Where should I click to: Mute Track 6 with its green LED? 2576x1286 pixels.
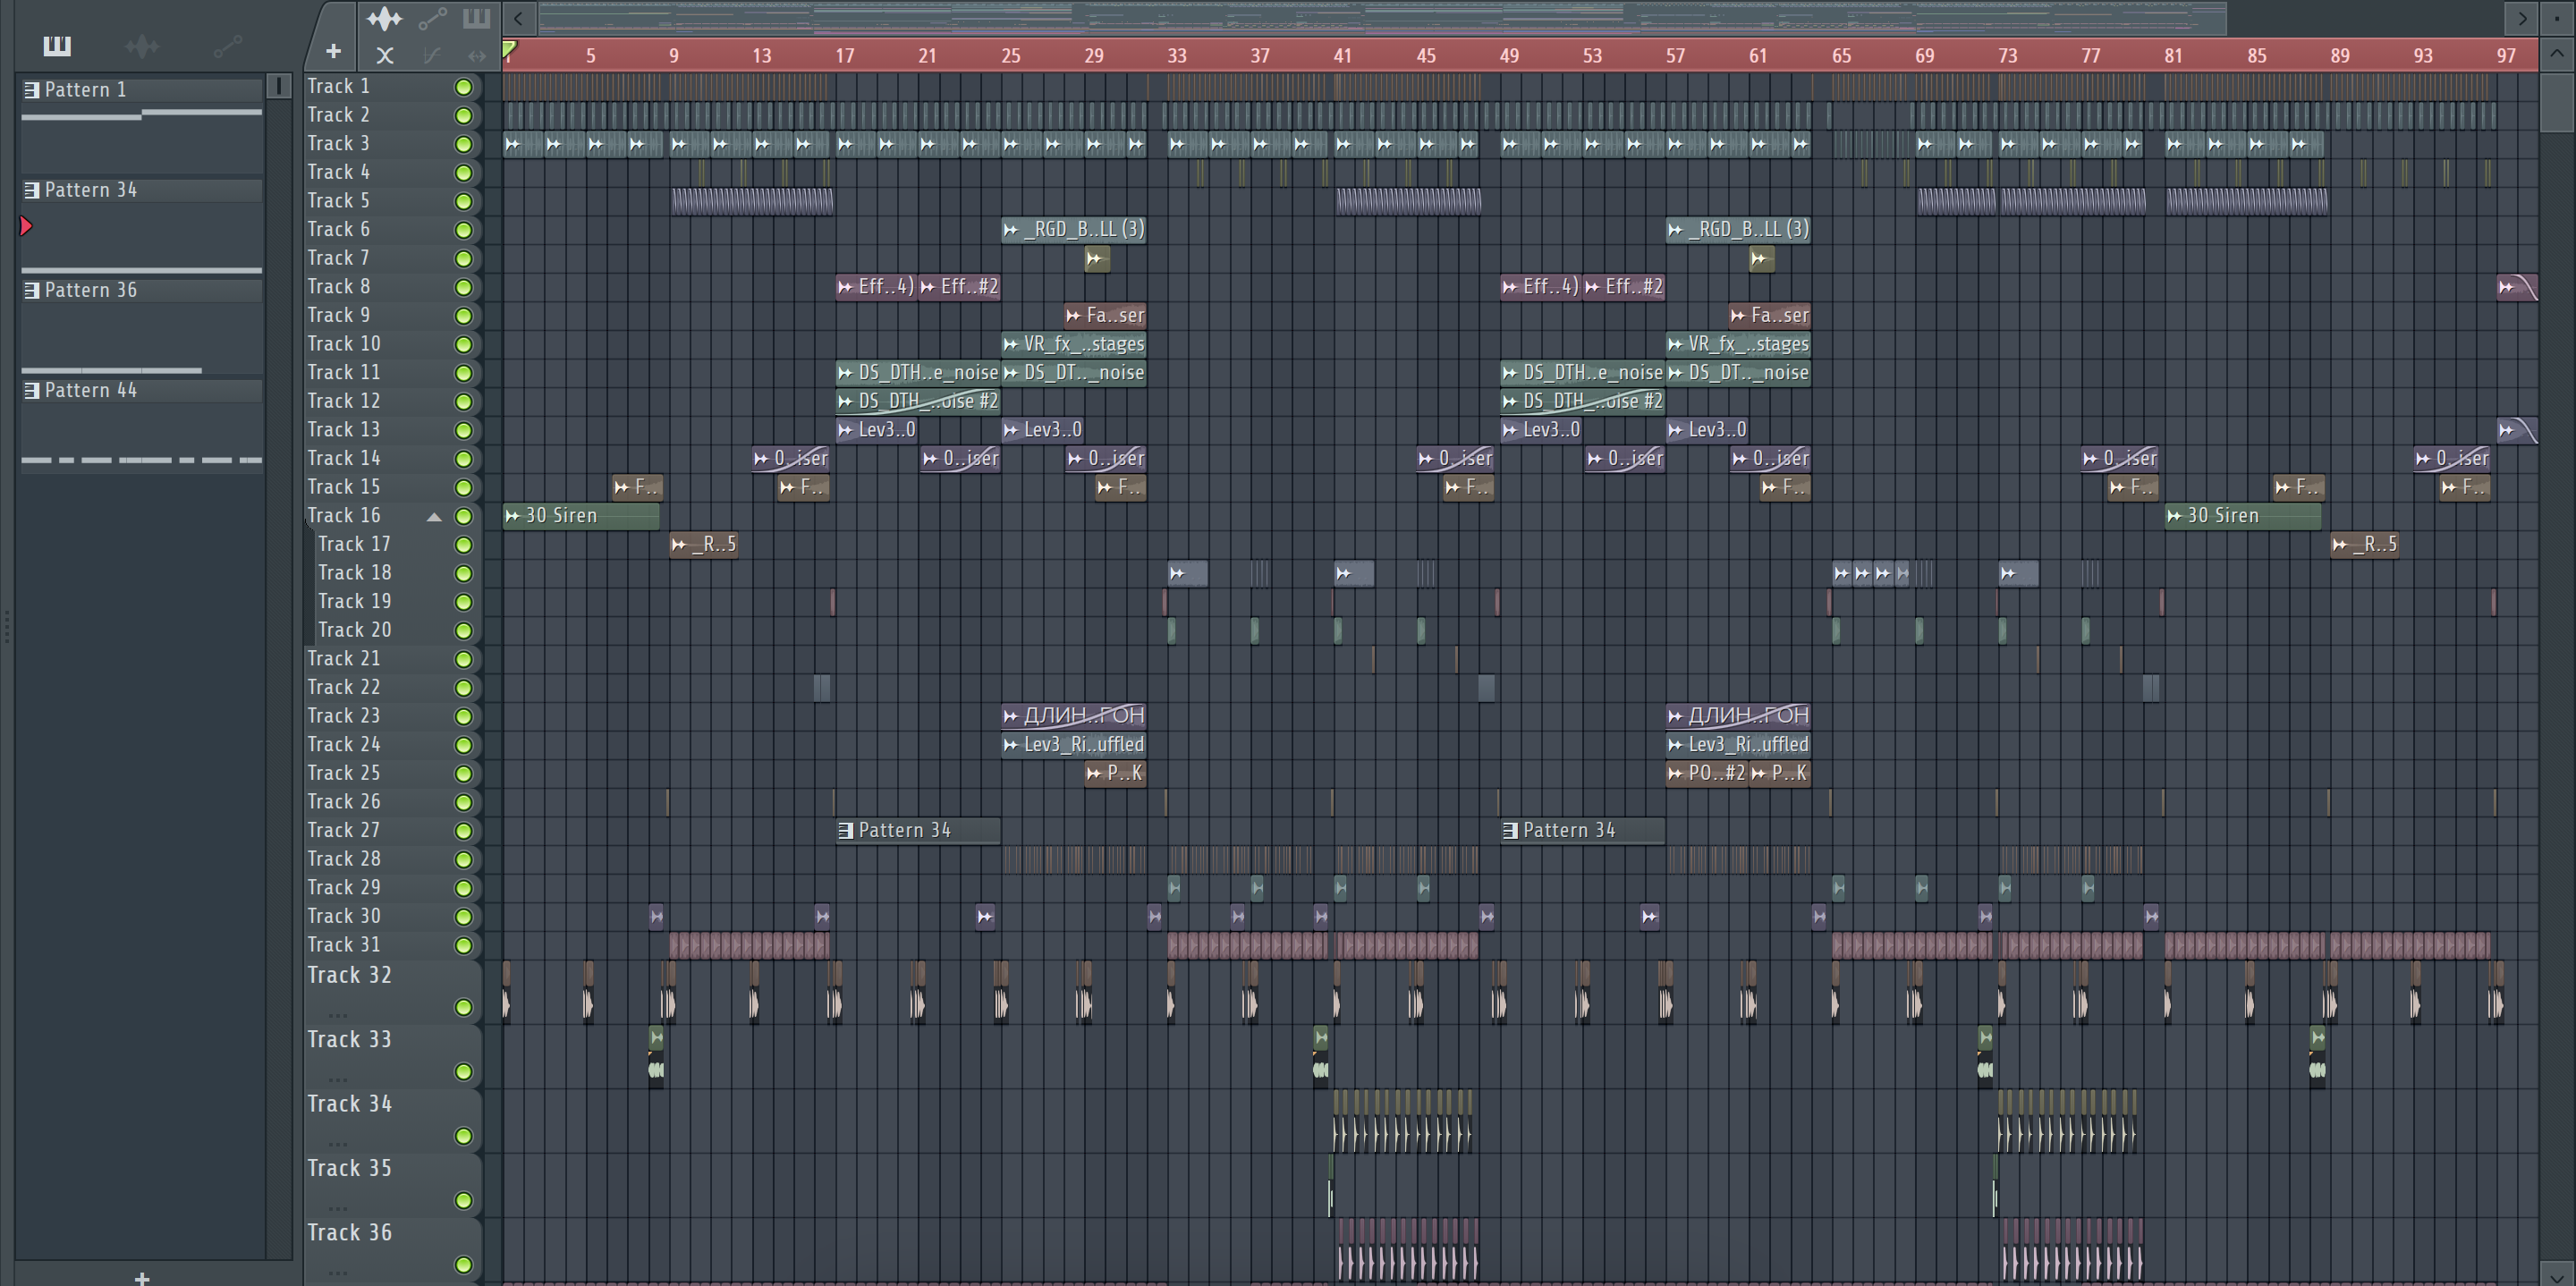click(x=464, y=230)
